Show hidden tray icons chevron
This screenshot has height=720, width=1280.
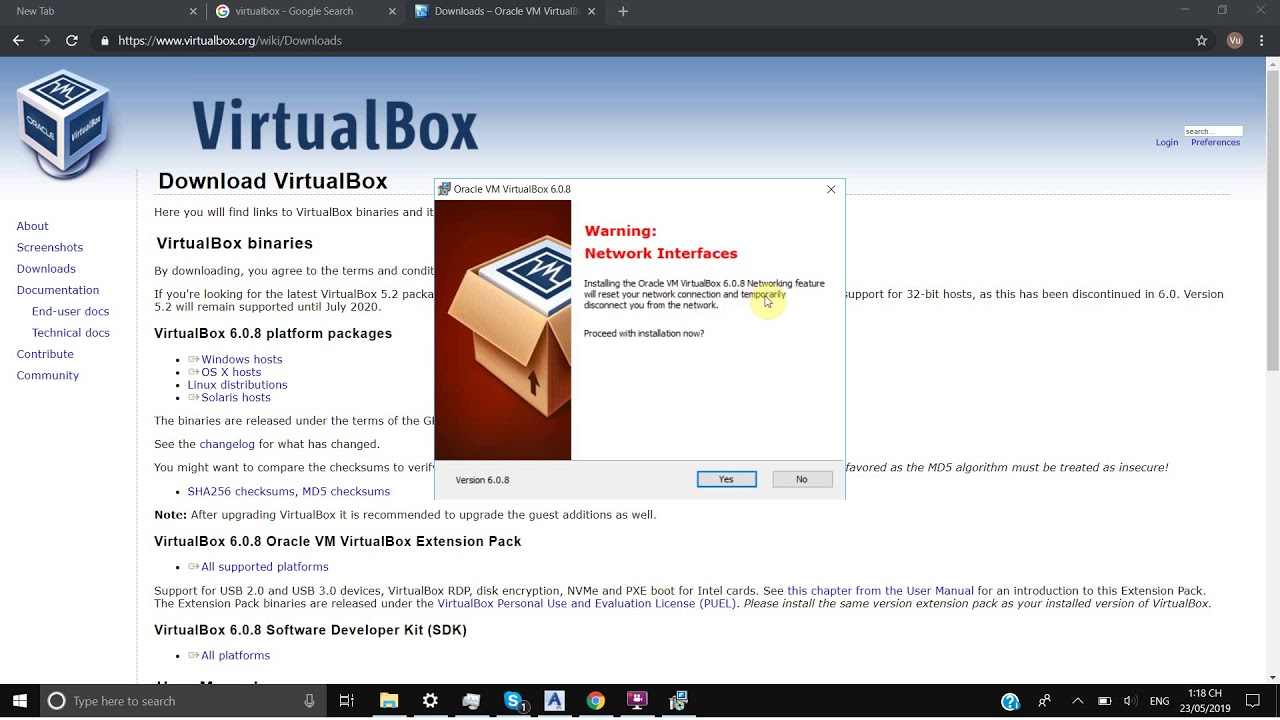point(1077,701)
